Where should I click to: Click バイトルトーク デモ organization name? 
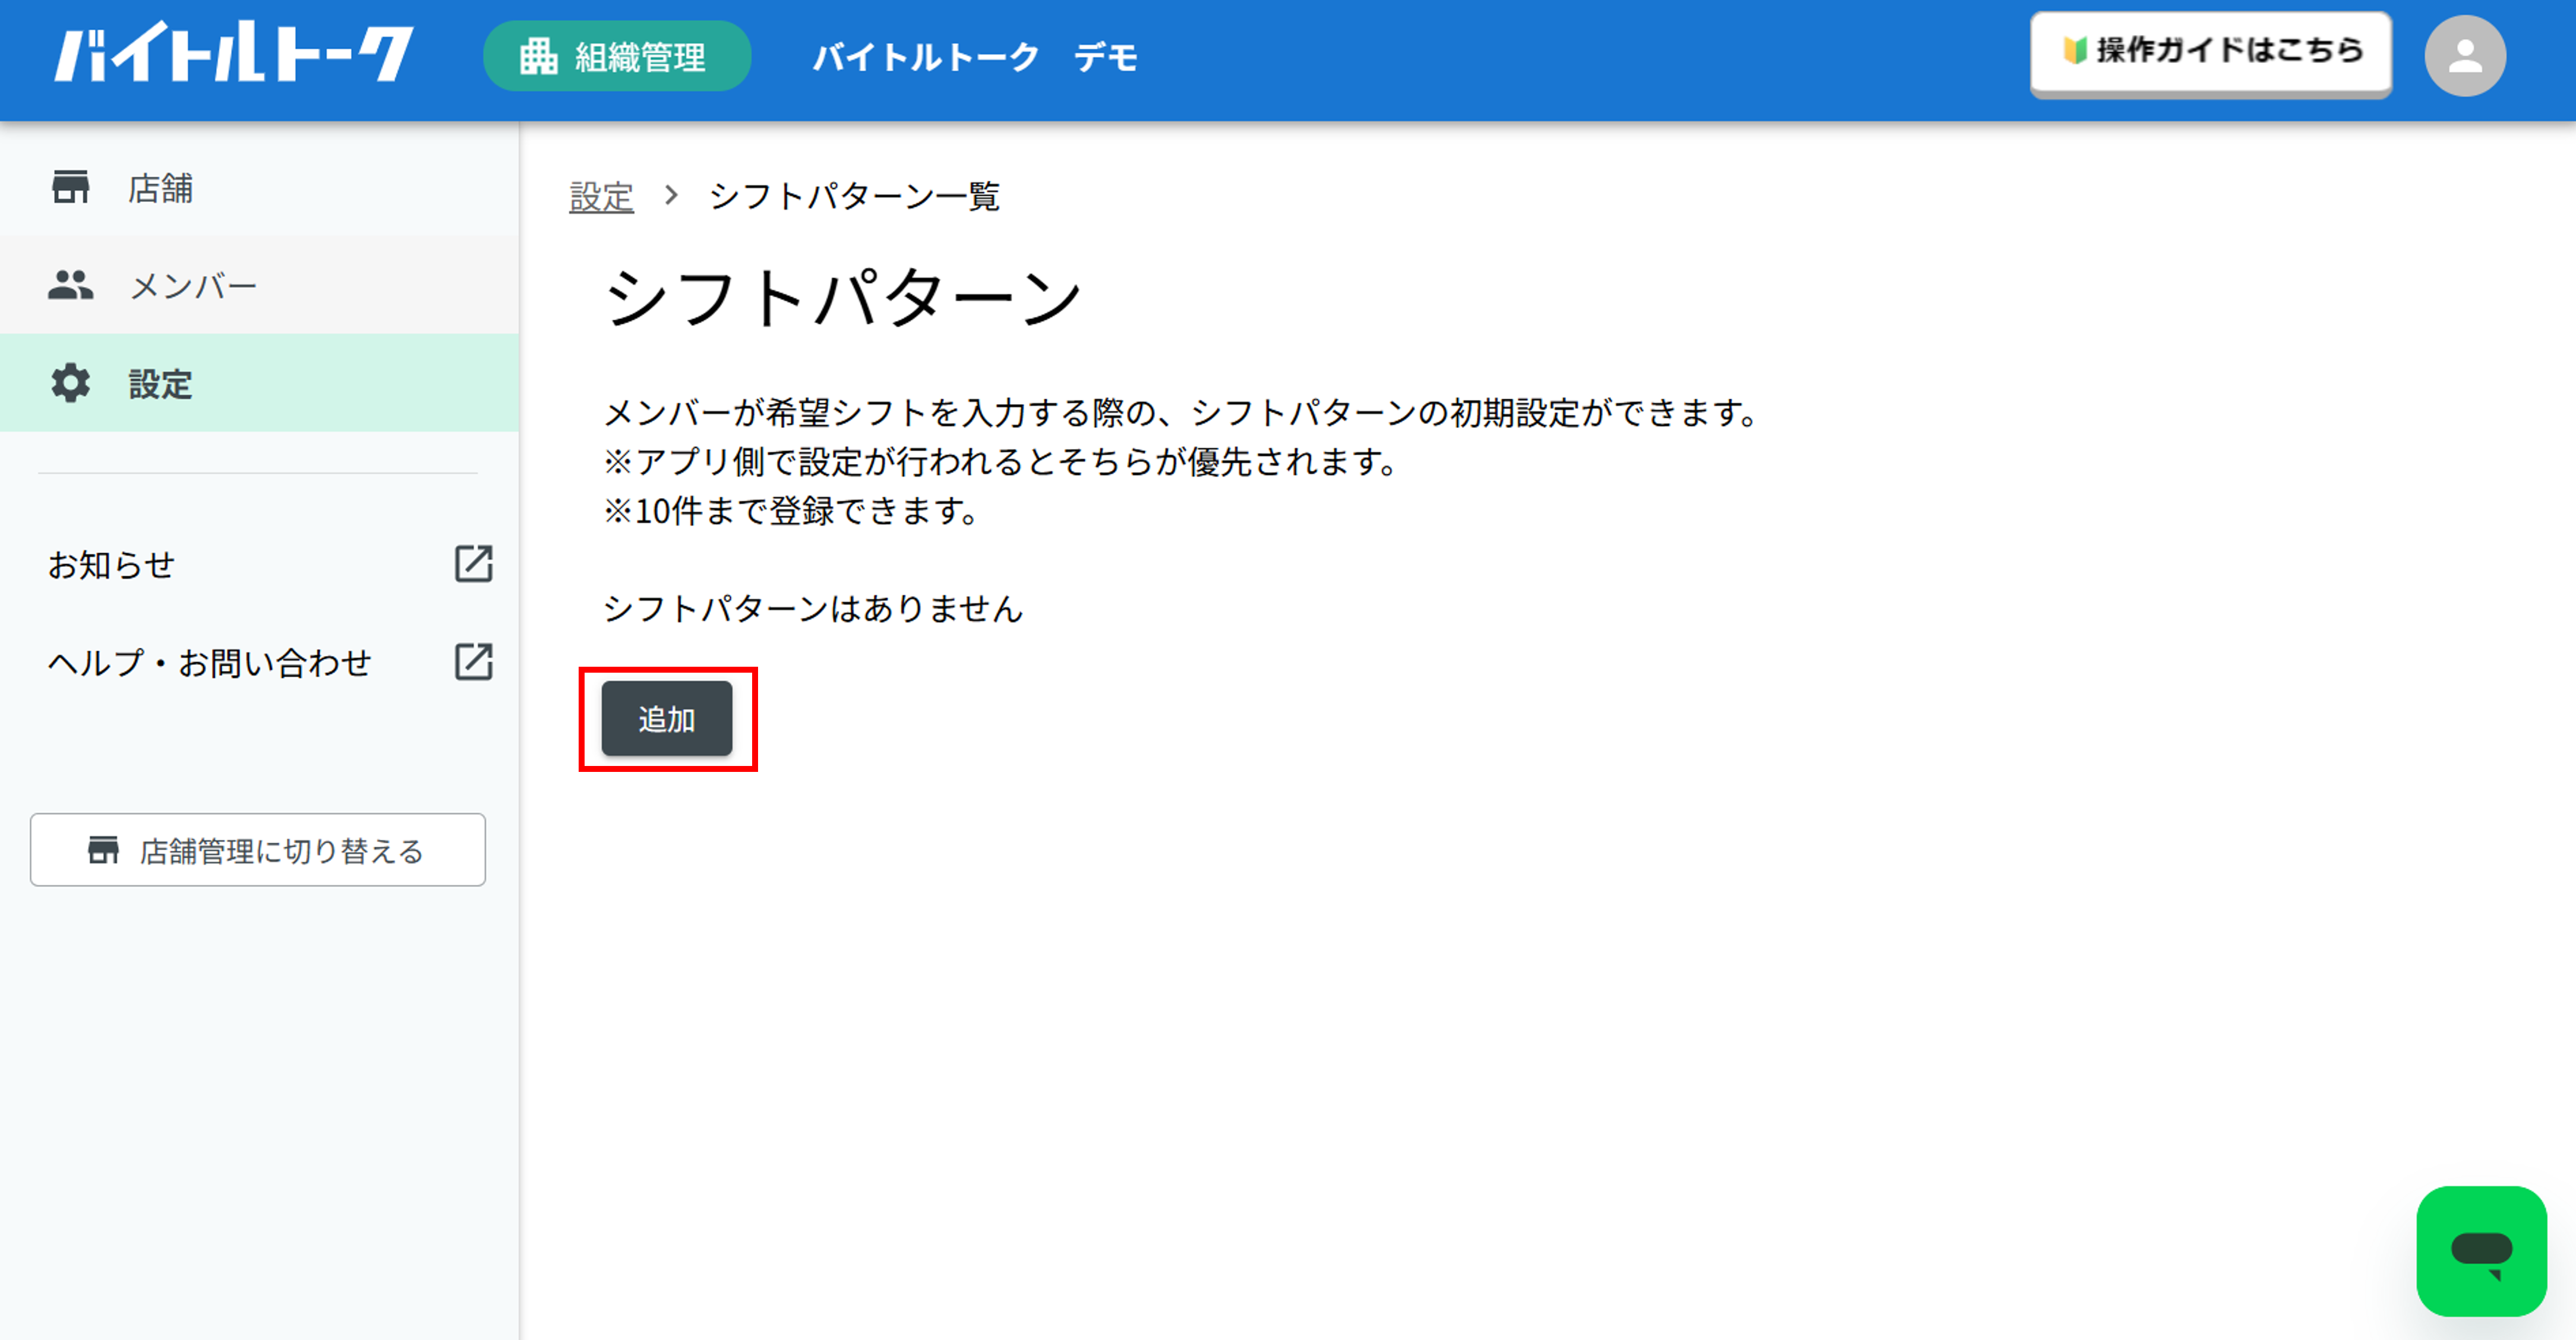[x=975, y=57]
